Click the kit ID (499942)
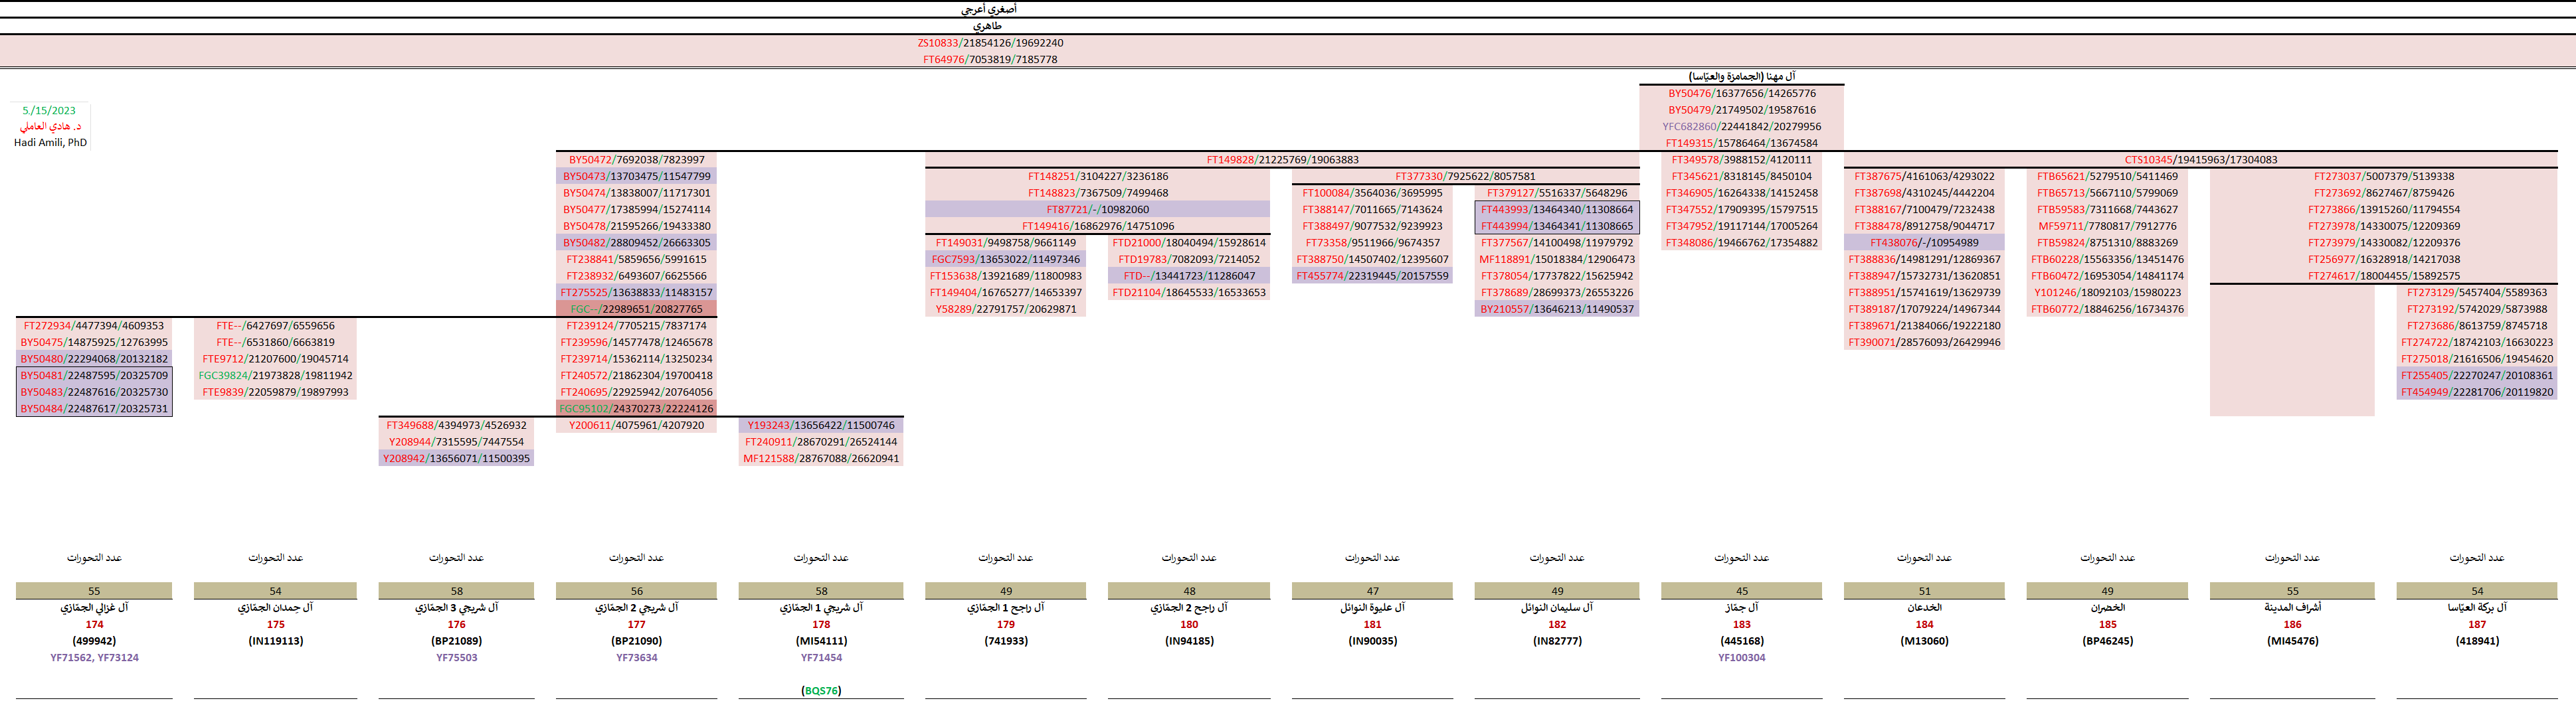The height and width of the screenshot is (709, 2576). [94, 641]
